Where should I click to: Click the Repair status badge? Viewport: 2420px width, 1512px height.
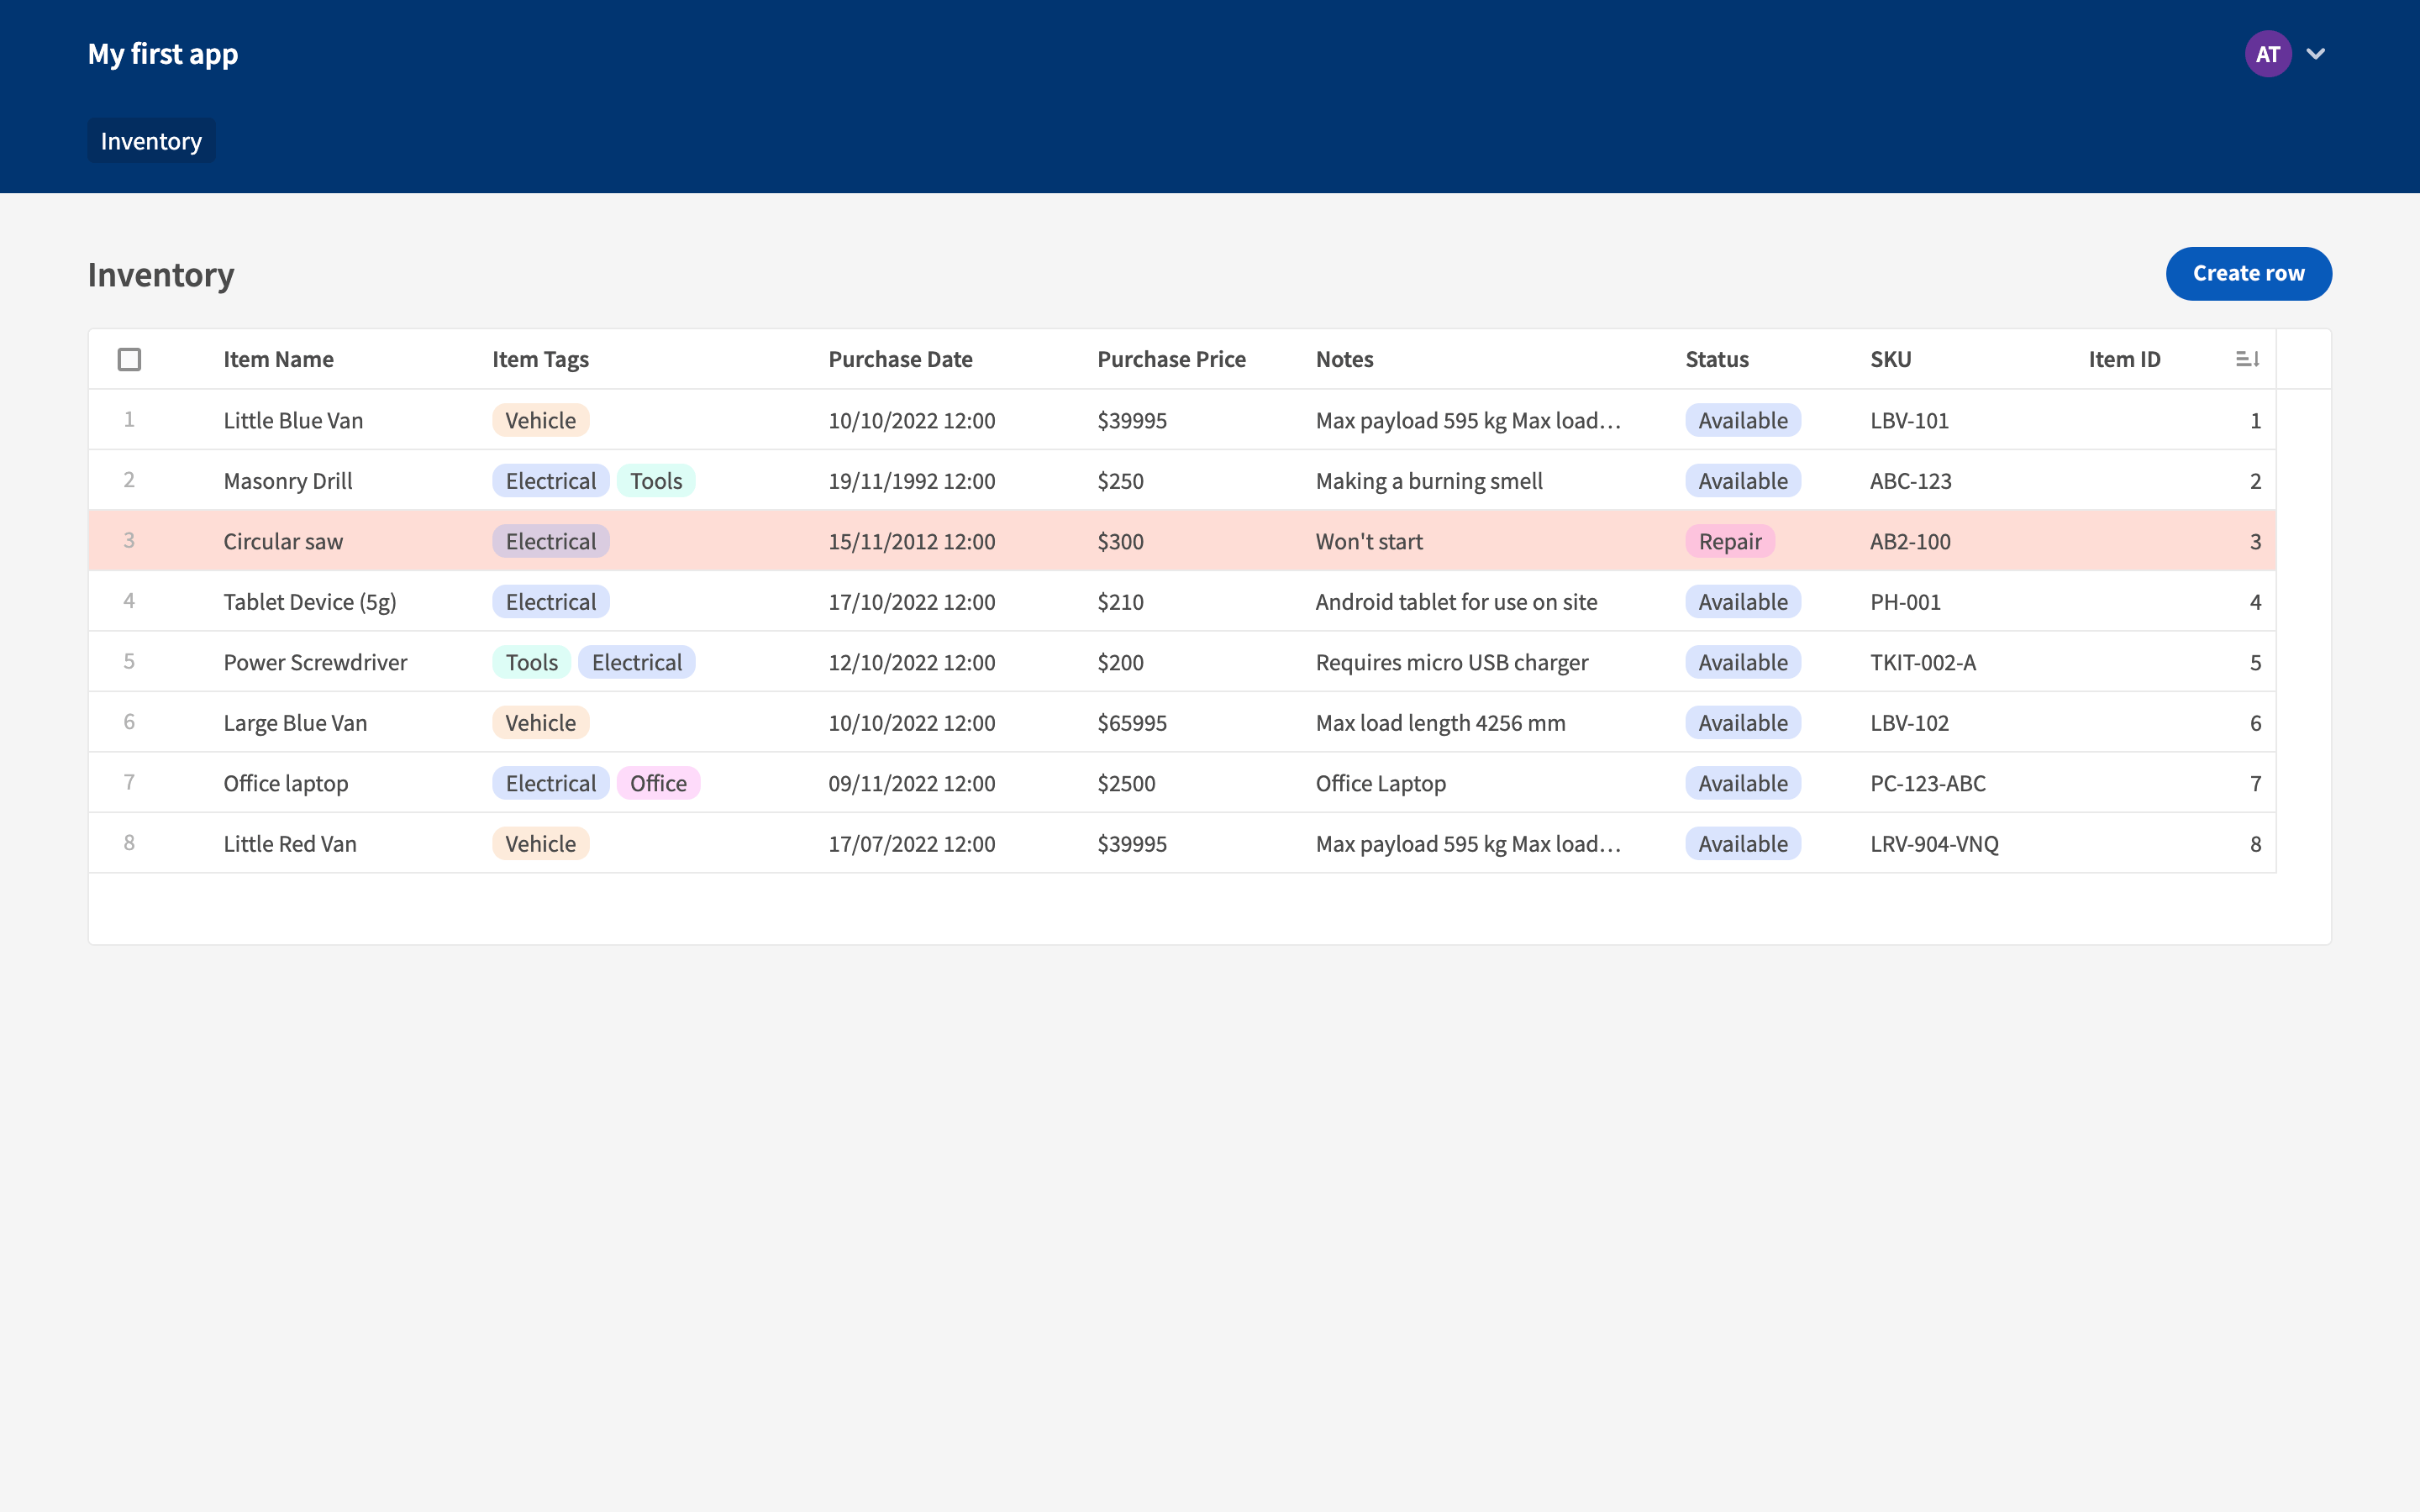pos(1729,541)
